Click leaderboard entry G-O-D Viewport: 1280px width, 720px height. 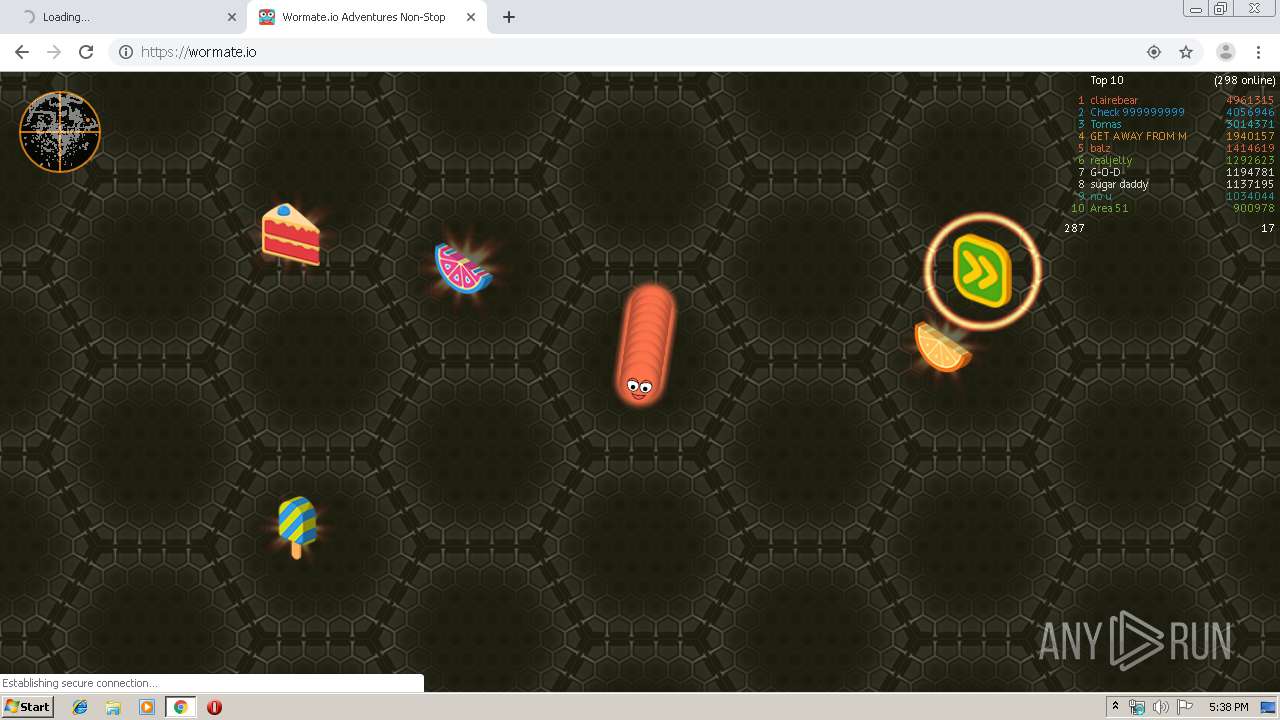coord(1105,172)
